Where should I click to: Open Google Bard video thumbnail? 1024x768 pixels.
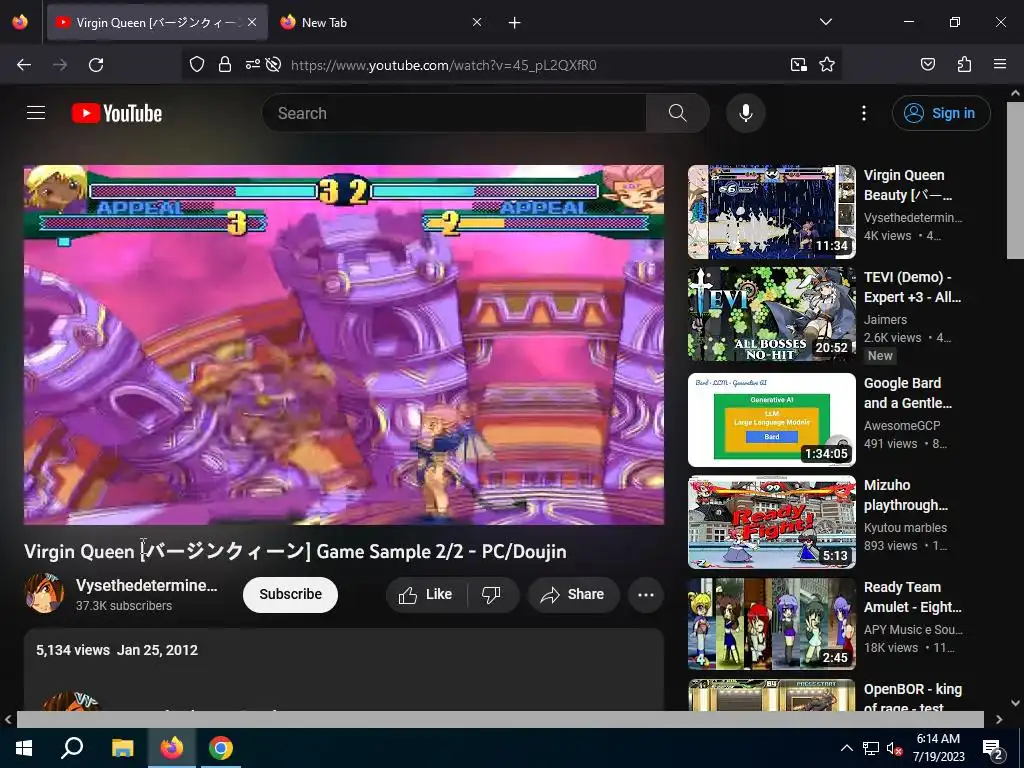pos(771,419)
